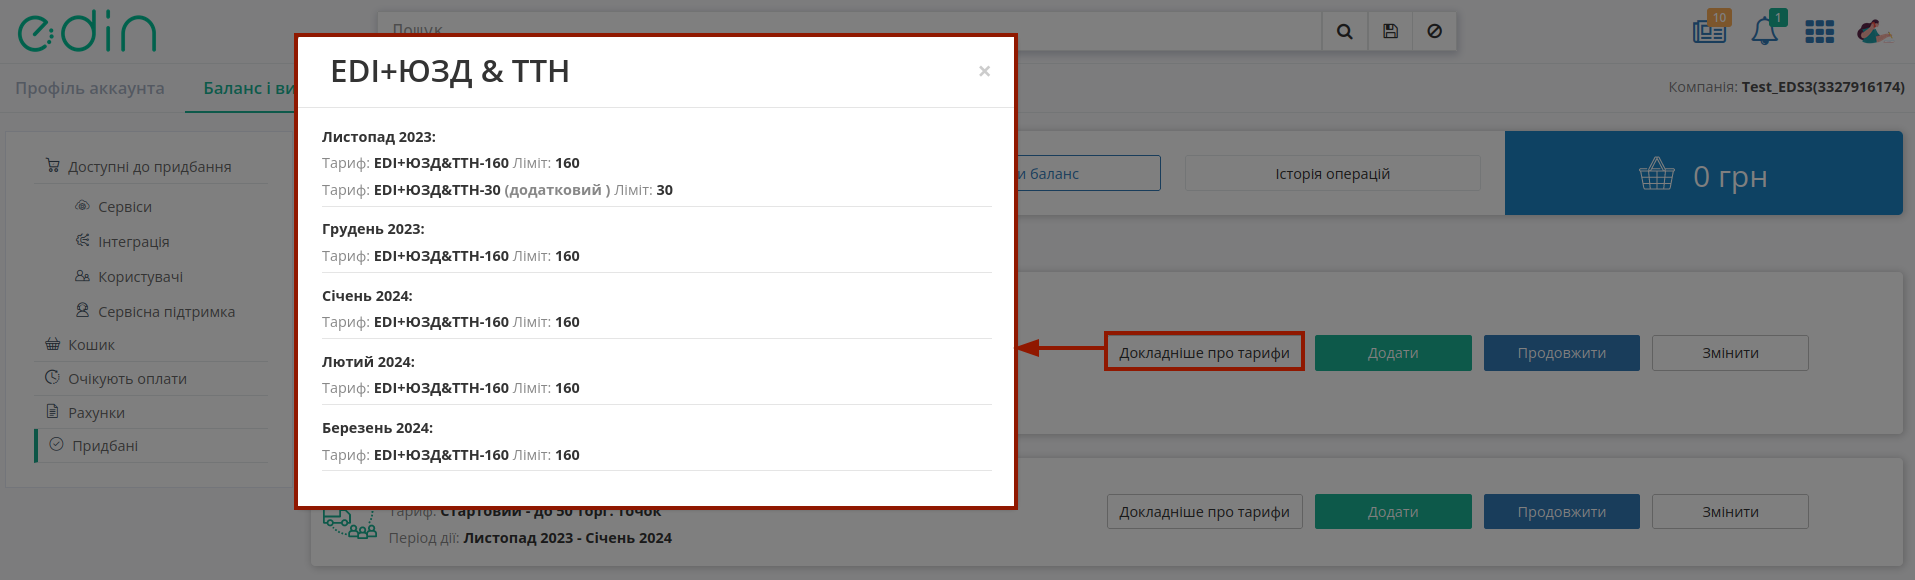Screen dimensions: 1915x580
Task: Click the save search icon
Action: 1390,31
